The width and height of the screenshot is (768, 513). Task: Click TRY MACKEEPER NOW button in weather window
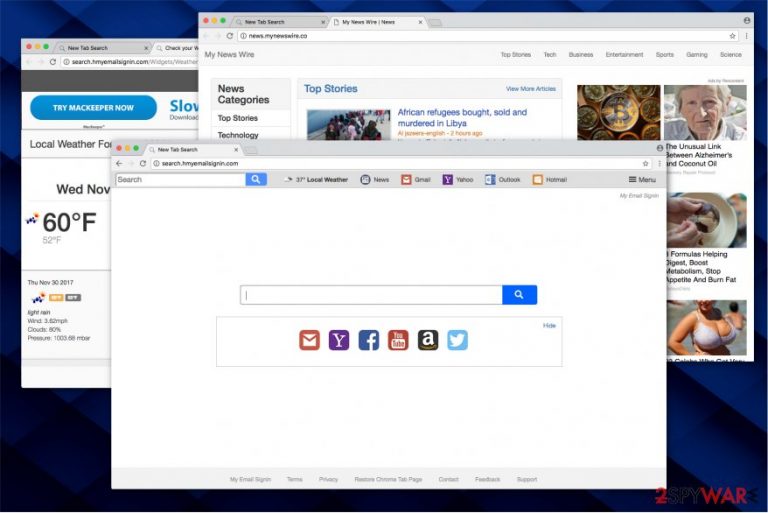[x=94, y=108]
